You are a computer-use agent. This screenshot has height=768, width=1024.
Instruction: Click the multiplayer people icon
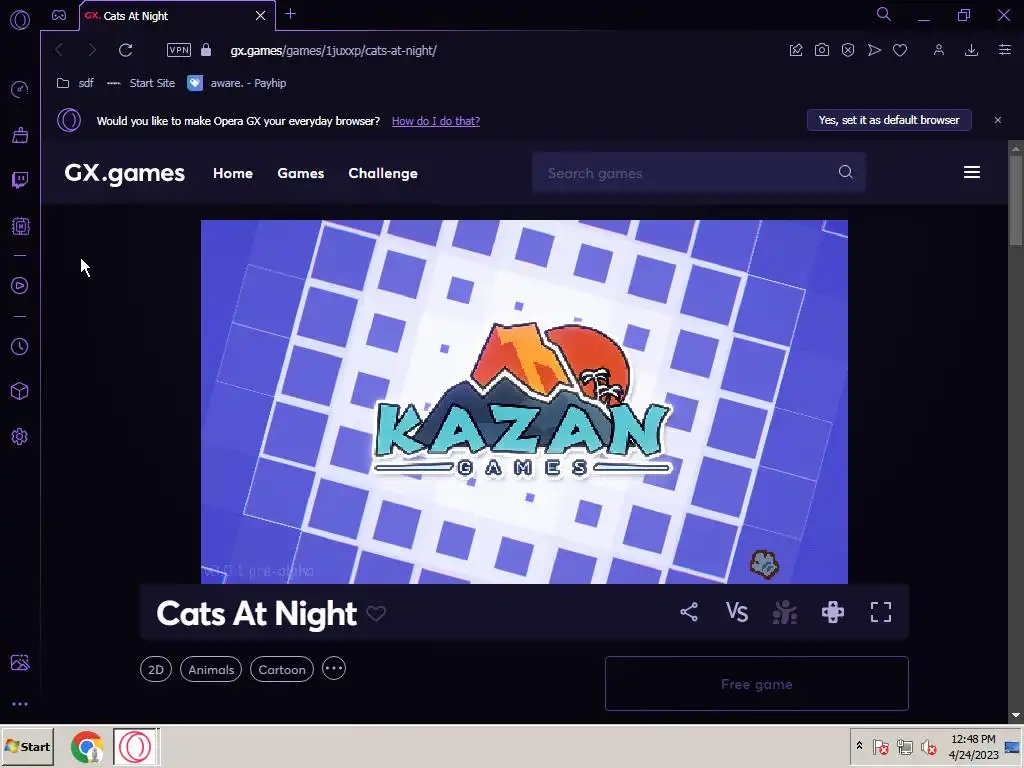coord(784,612)
